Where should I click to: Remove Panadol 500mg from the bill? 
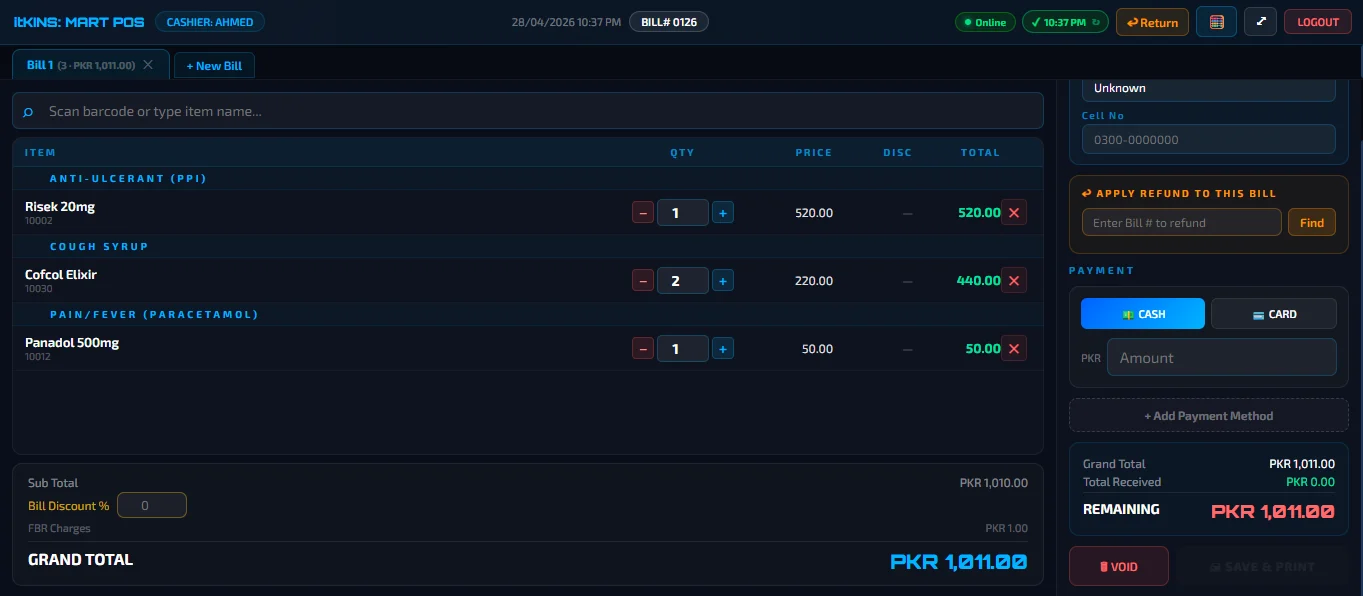tap(1014, 349)
